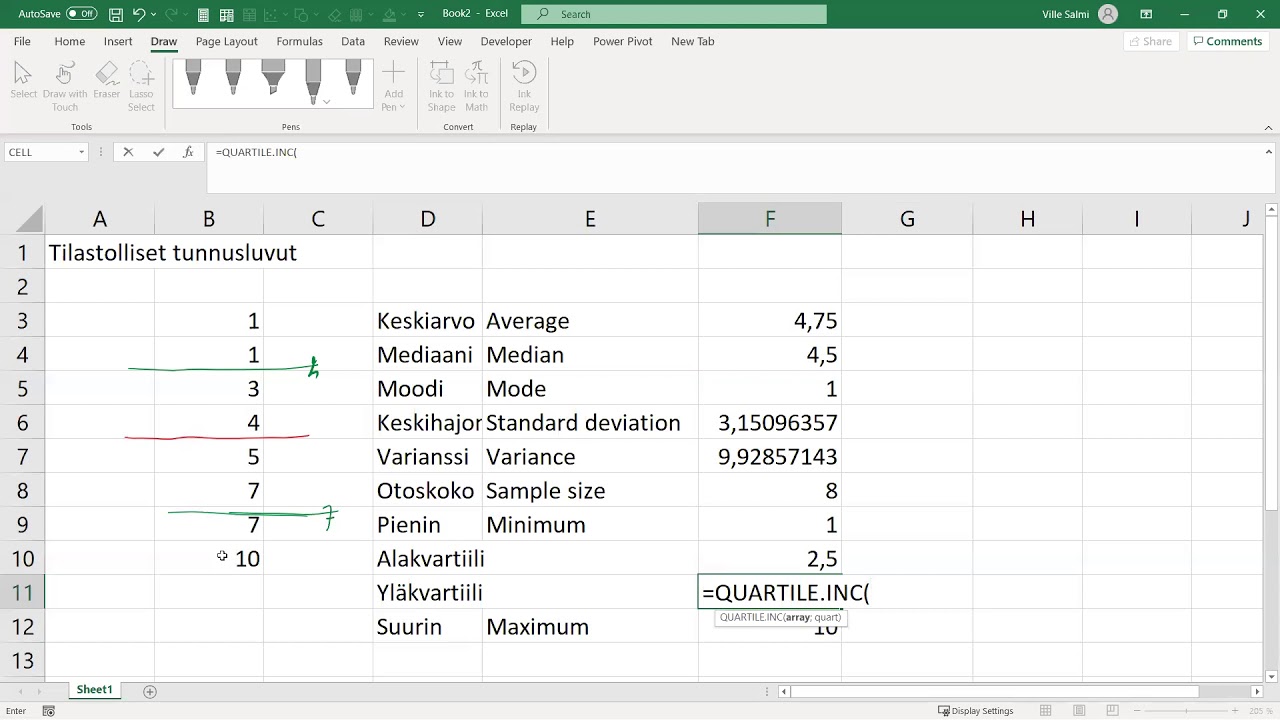1280x720 pixels.
Task: Switch to Data tab
Action: (353, 41)
